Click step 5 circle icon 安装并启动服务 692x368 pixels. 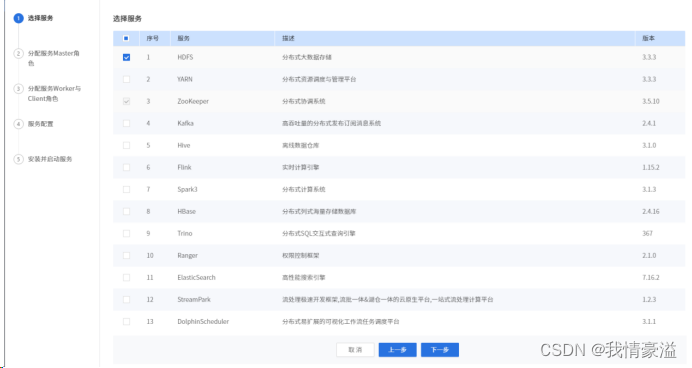tap(19, 159)
